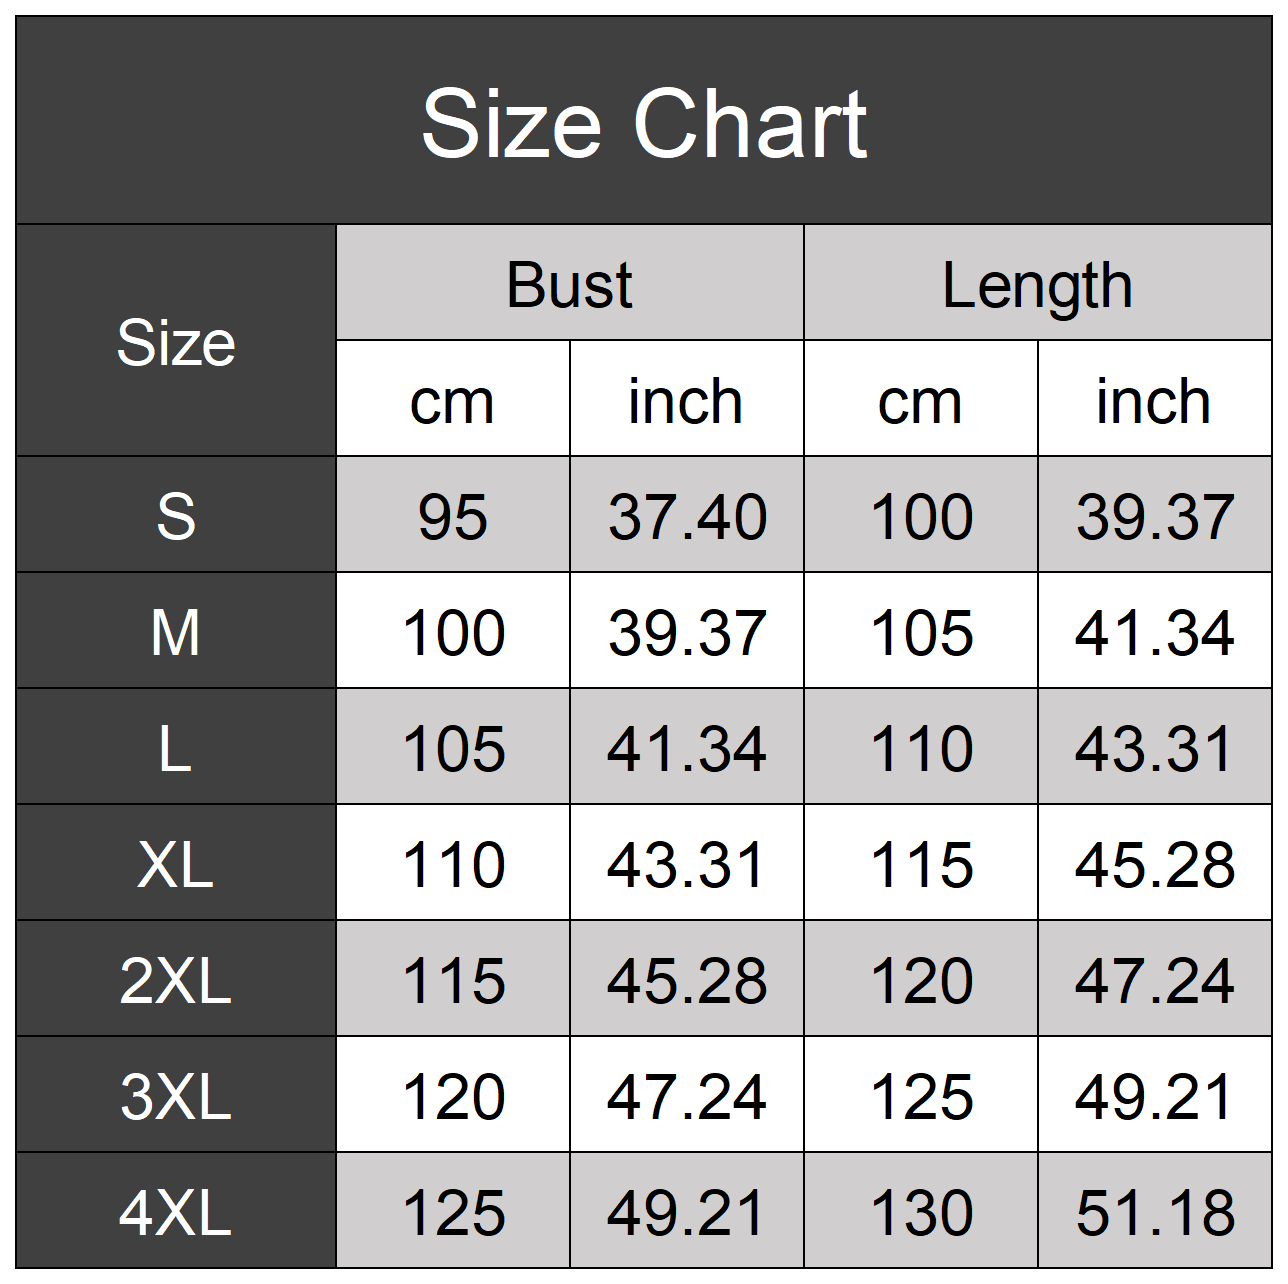Click the 3XL size row label

[x=176, y=1095]
